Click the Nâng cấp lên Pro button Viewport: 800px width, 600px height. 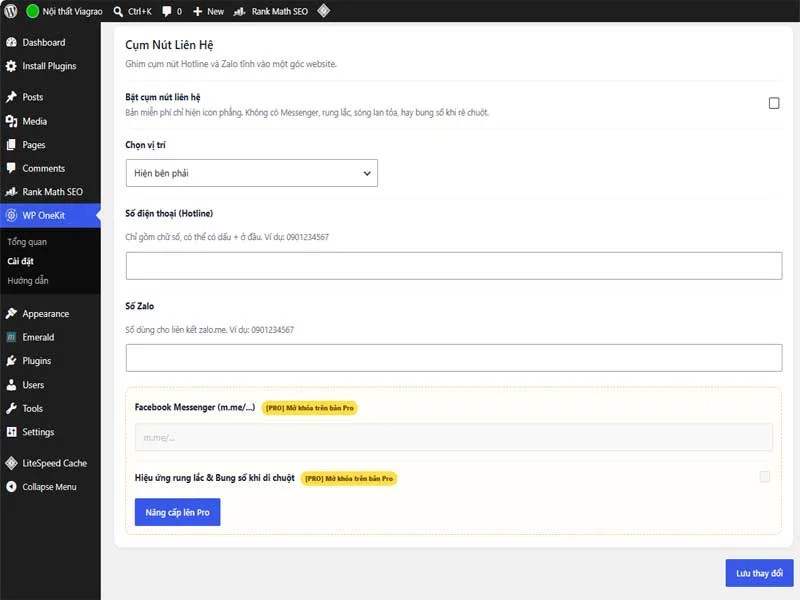178,512
